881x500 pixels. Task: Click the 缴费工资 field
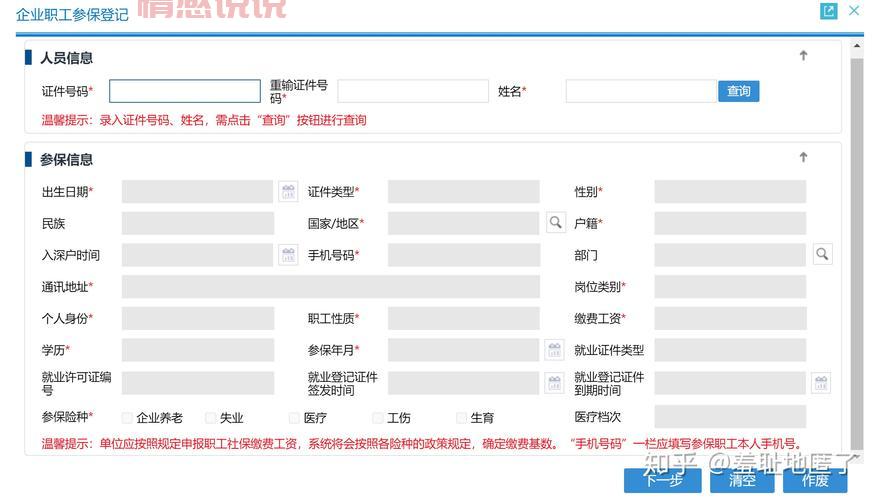(x=730, y=319)
